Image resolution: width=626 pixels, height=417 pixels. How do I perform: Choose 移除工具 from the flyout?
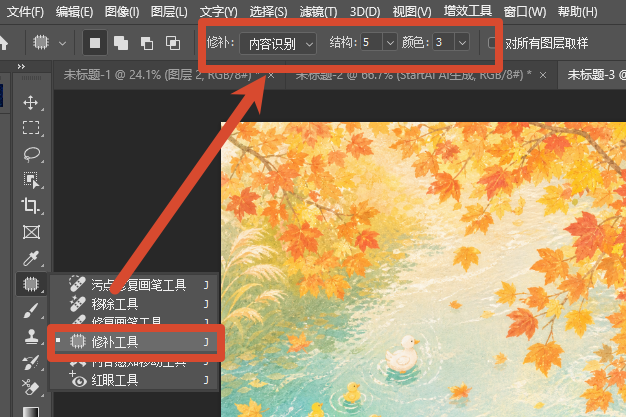click(134, 304)
